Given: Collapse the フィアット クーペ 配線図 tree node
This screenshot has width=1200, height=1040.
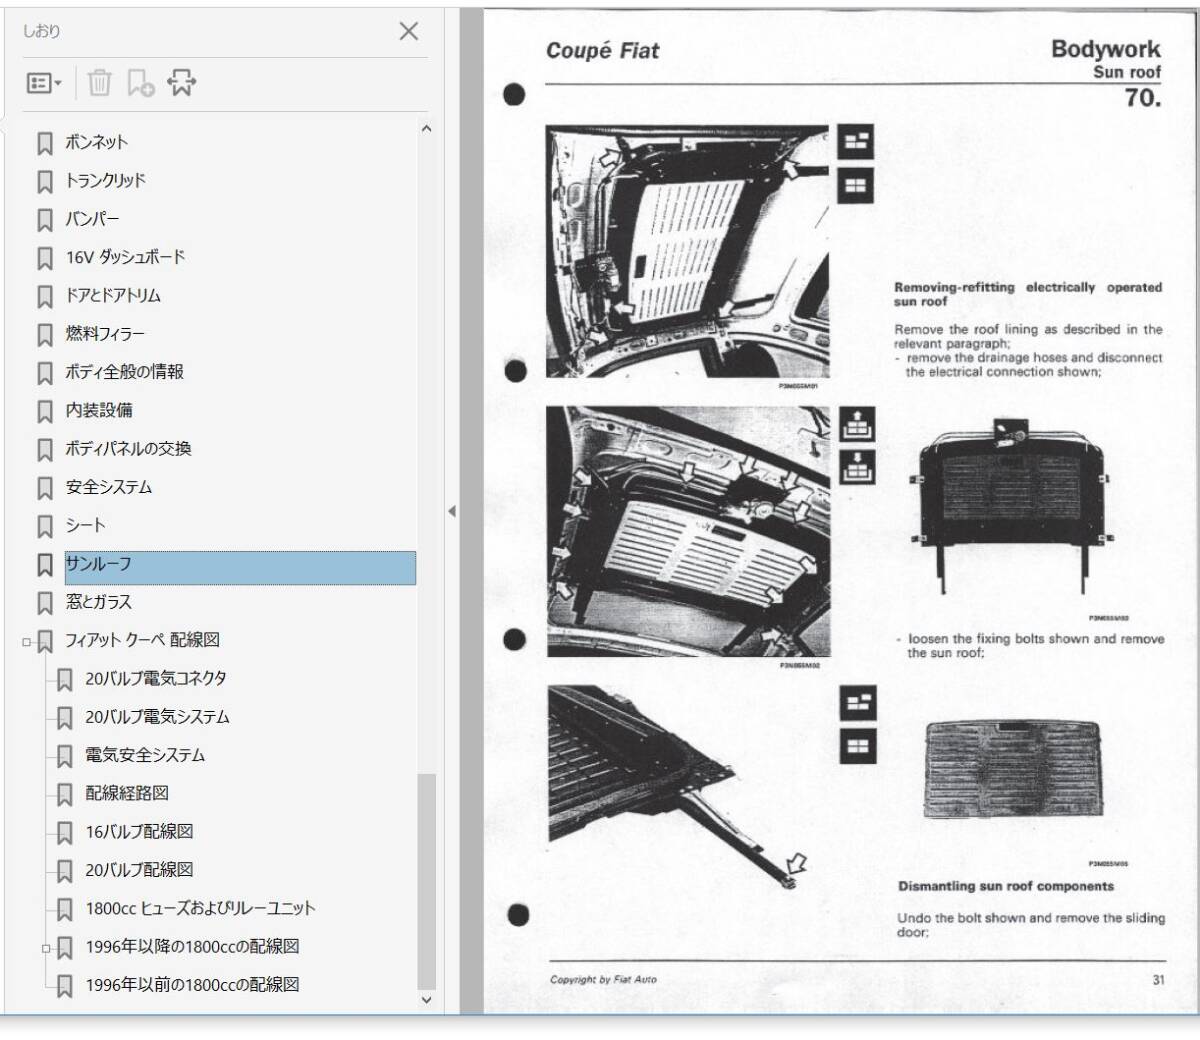Looking at the screenshot, I should coord(27,642).
